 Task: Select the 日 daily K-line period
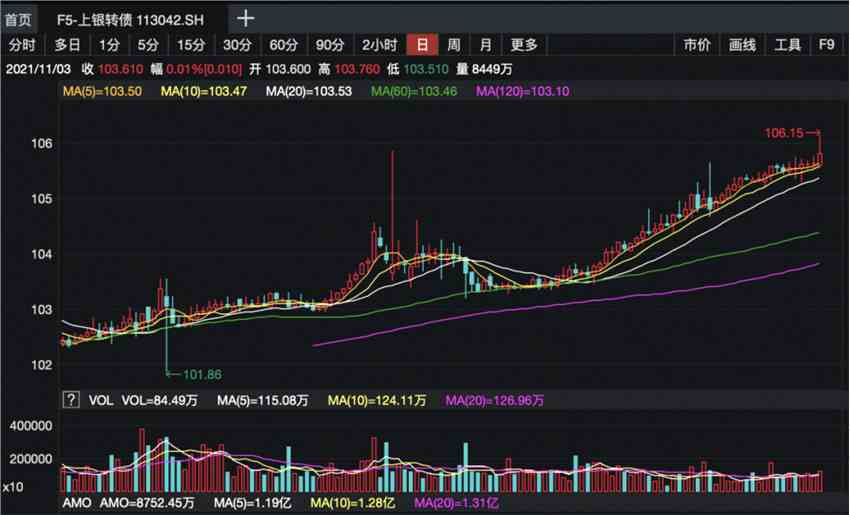tap(422, 45)
